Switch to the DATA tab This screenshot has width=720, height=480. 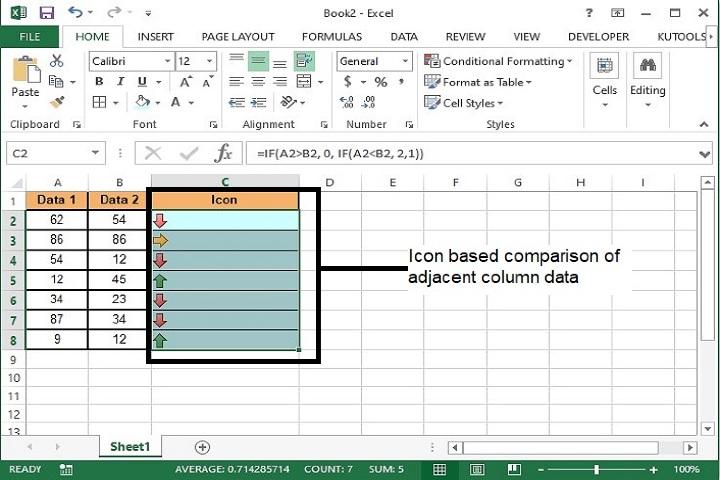click(x=404, y=37)
